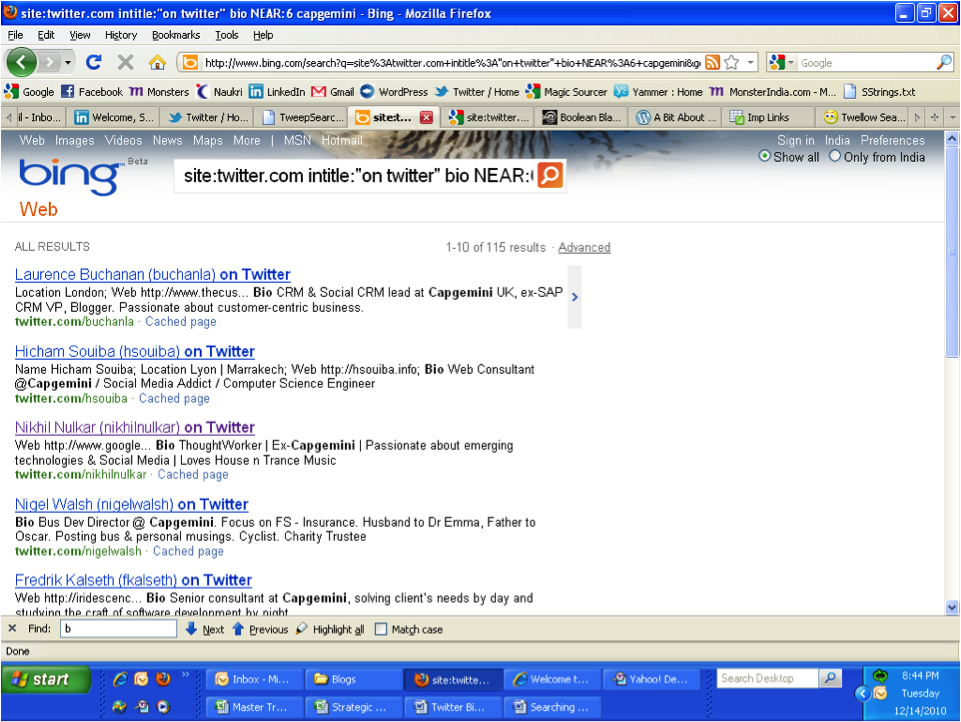Click the Stop loading X icon
The width and height of the screenshot is (961, 722).
(126, 62)
